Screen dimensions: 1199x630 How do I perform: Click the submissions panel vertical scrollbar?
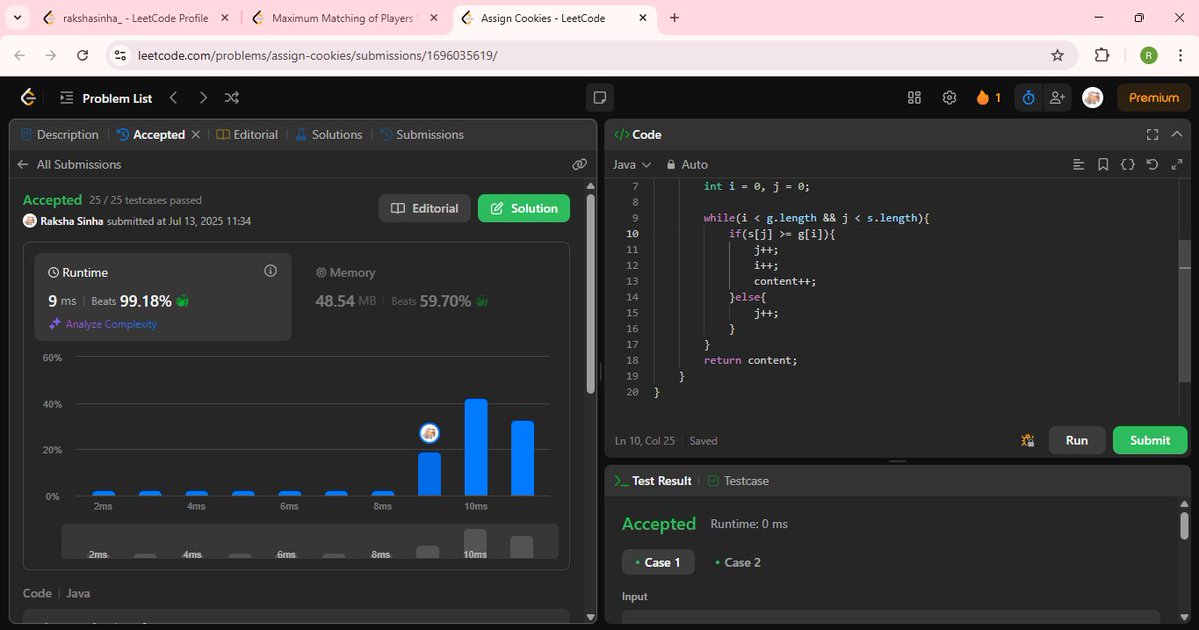click(590, 294)
